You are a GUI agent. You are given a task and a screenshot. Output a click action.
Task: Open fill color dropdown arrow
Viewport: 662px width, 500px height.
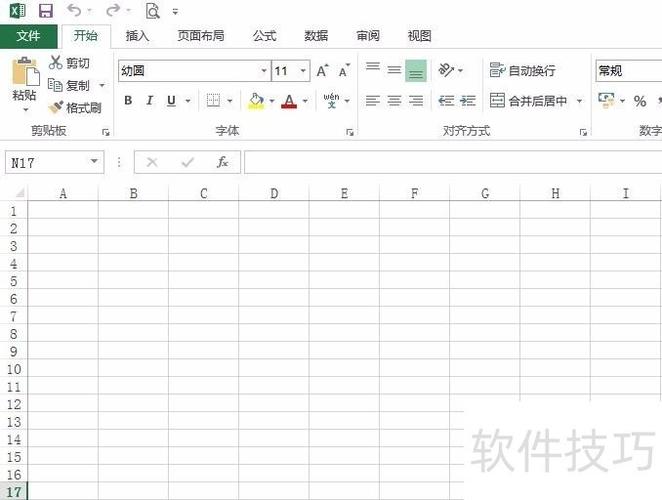(x=272, y=101)
